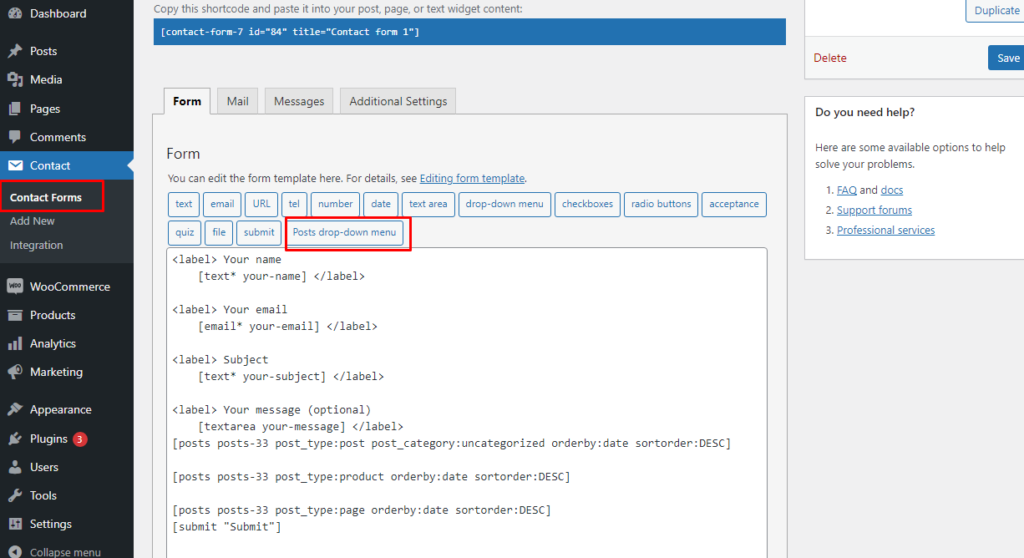Viewport: 1024px width, 558px height.
Task: Insert a tel field tag
Action: (x=294, y=204)
